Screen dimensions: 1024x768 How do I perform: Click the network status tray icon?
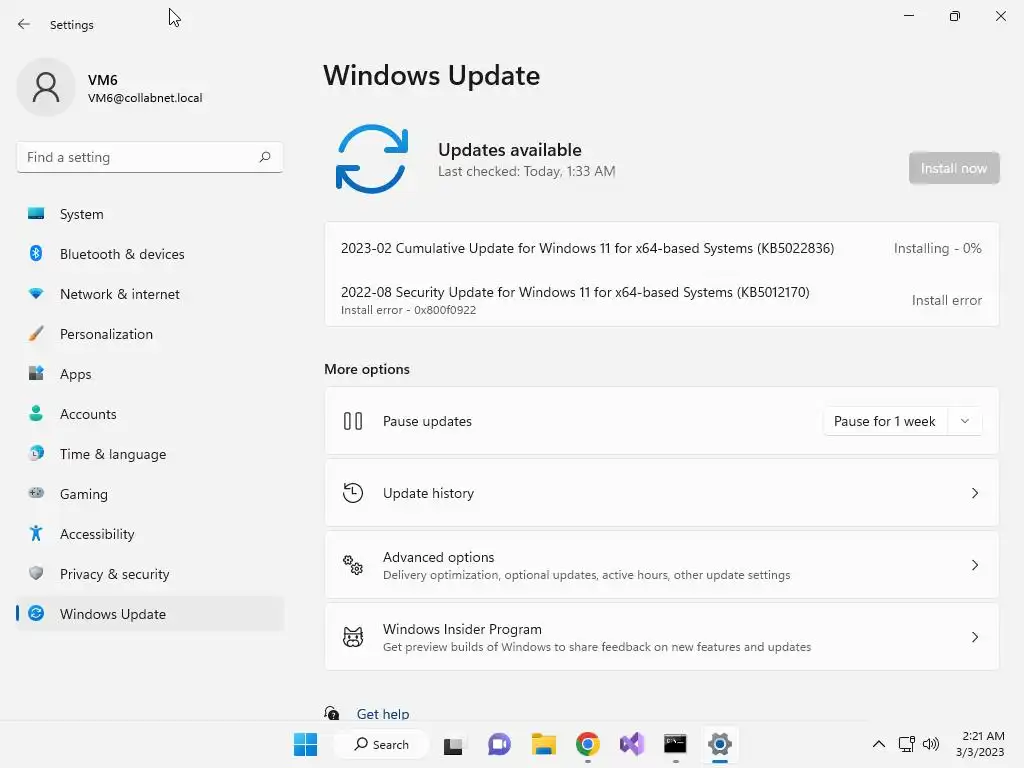[906, 744]
